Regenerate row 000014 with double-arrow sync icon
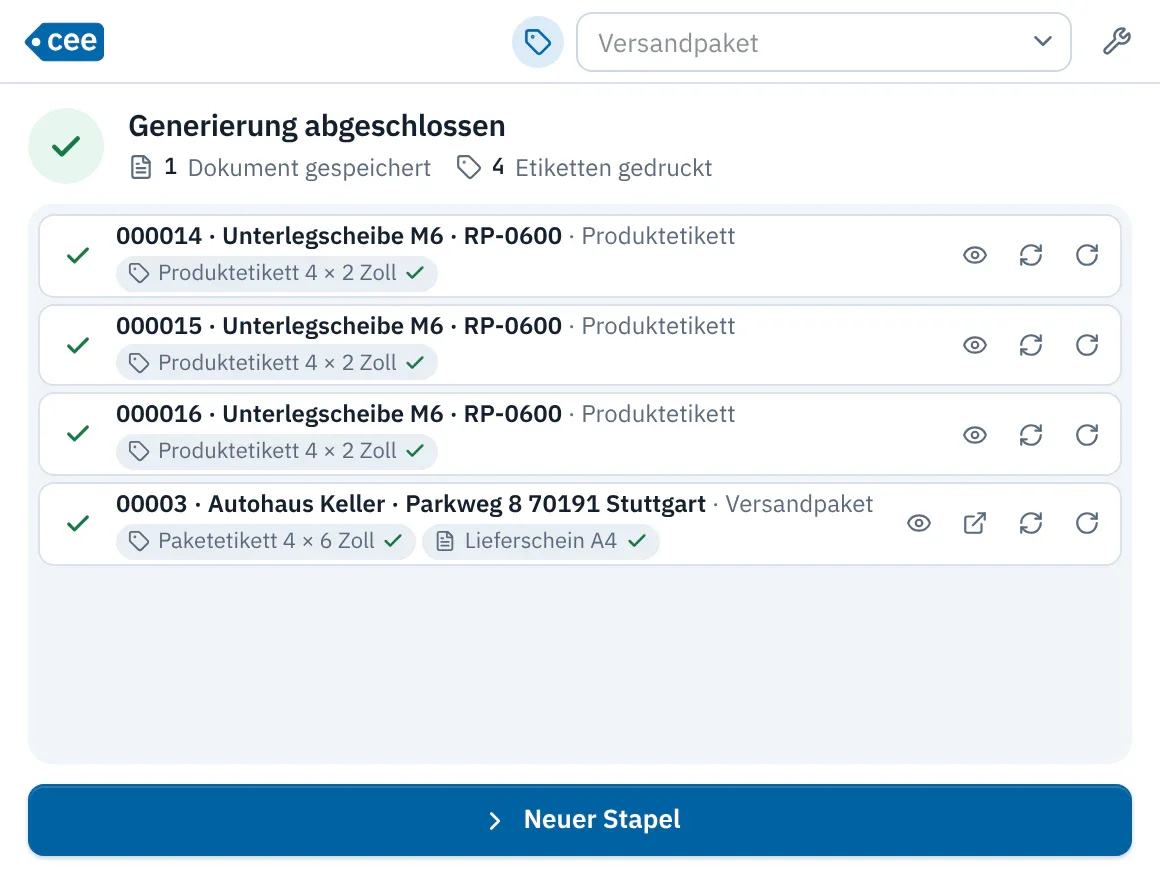Image resolution: width=1160 pixels, height=880 pixels. click(x=1031, y=256)
